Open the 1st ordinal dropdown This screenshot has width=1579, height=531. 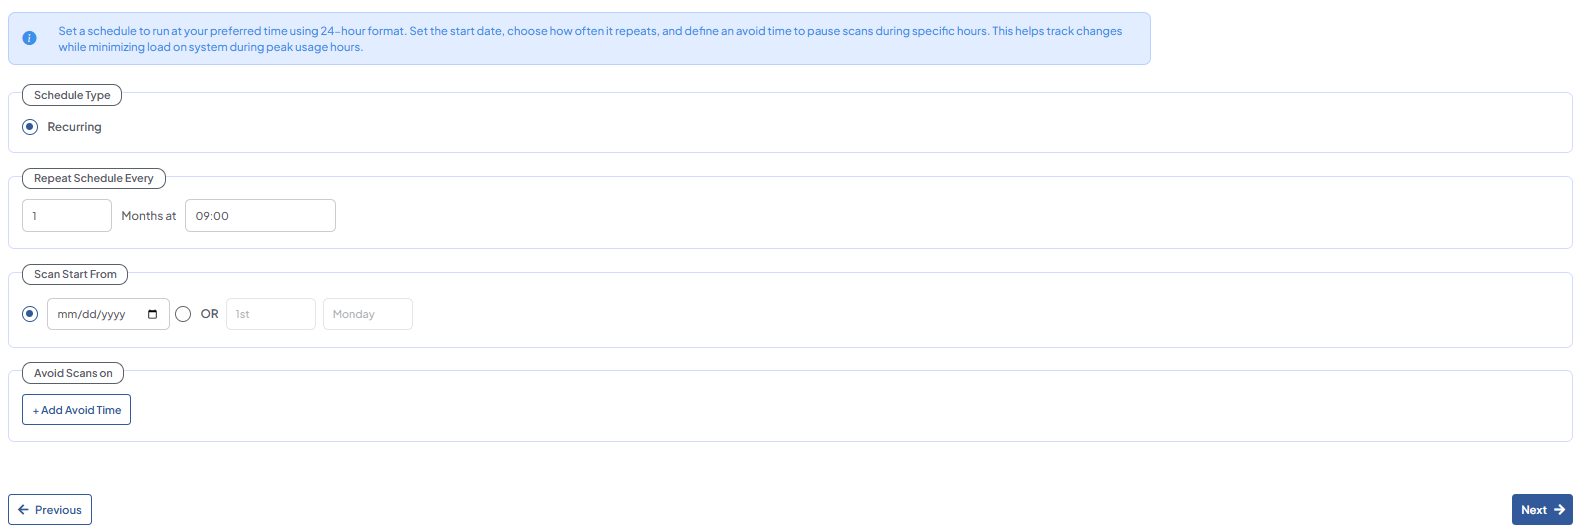click(270, 314)
